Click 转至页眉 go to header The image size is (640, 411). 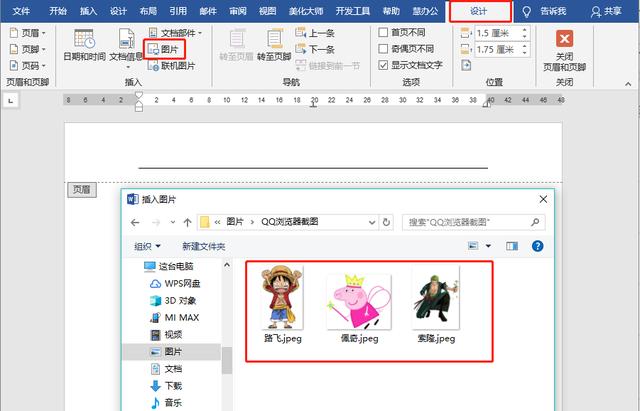236,45
